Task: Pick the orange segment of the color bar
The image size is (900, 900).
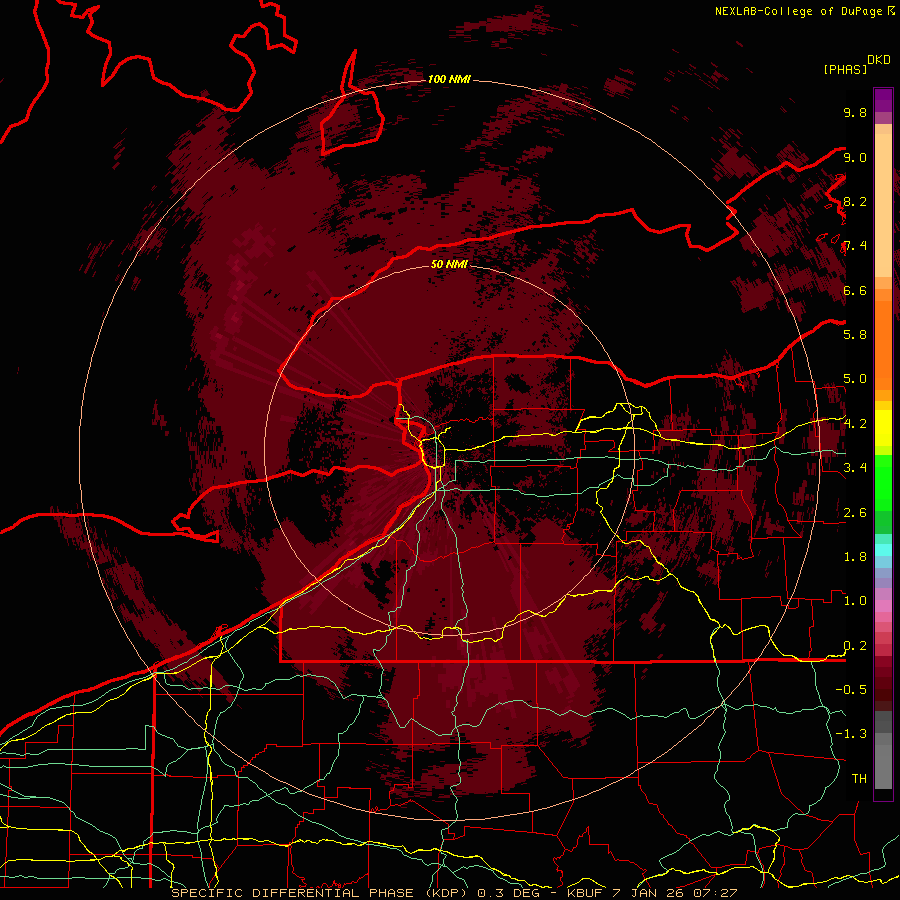Action: 883,344
